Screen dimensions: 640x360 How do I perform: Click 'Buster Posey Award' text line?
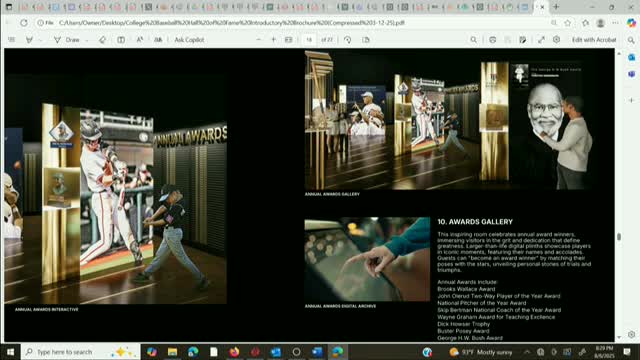463,331
